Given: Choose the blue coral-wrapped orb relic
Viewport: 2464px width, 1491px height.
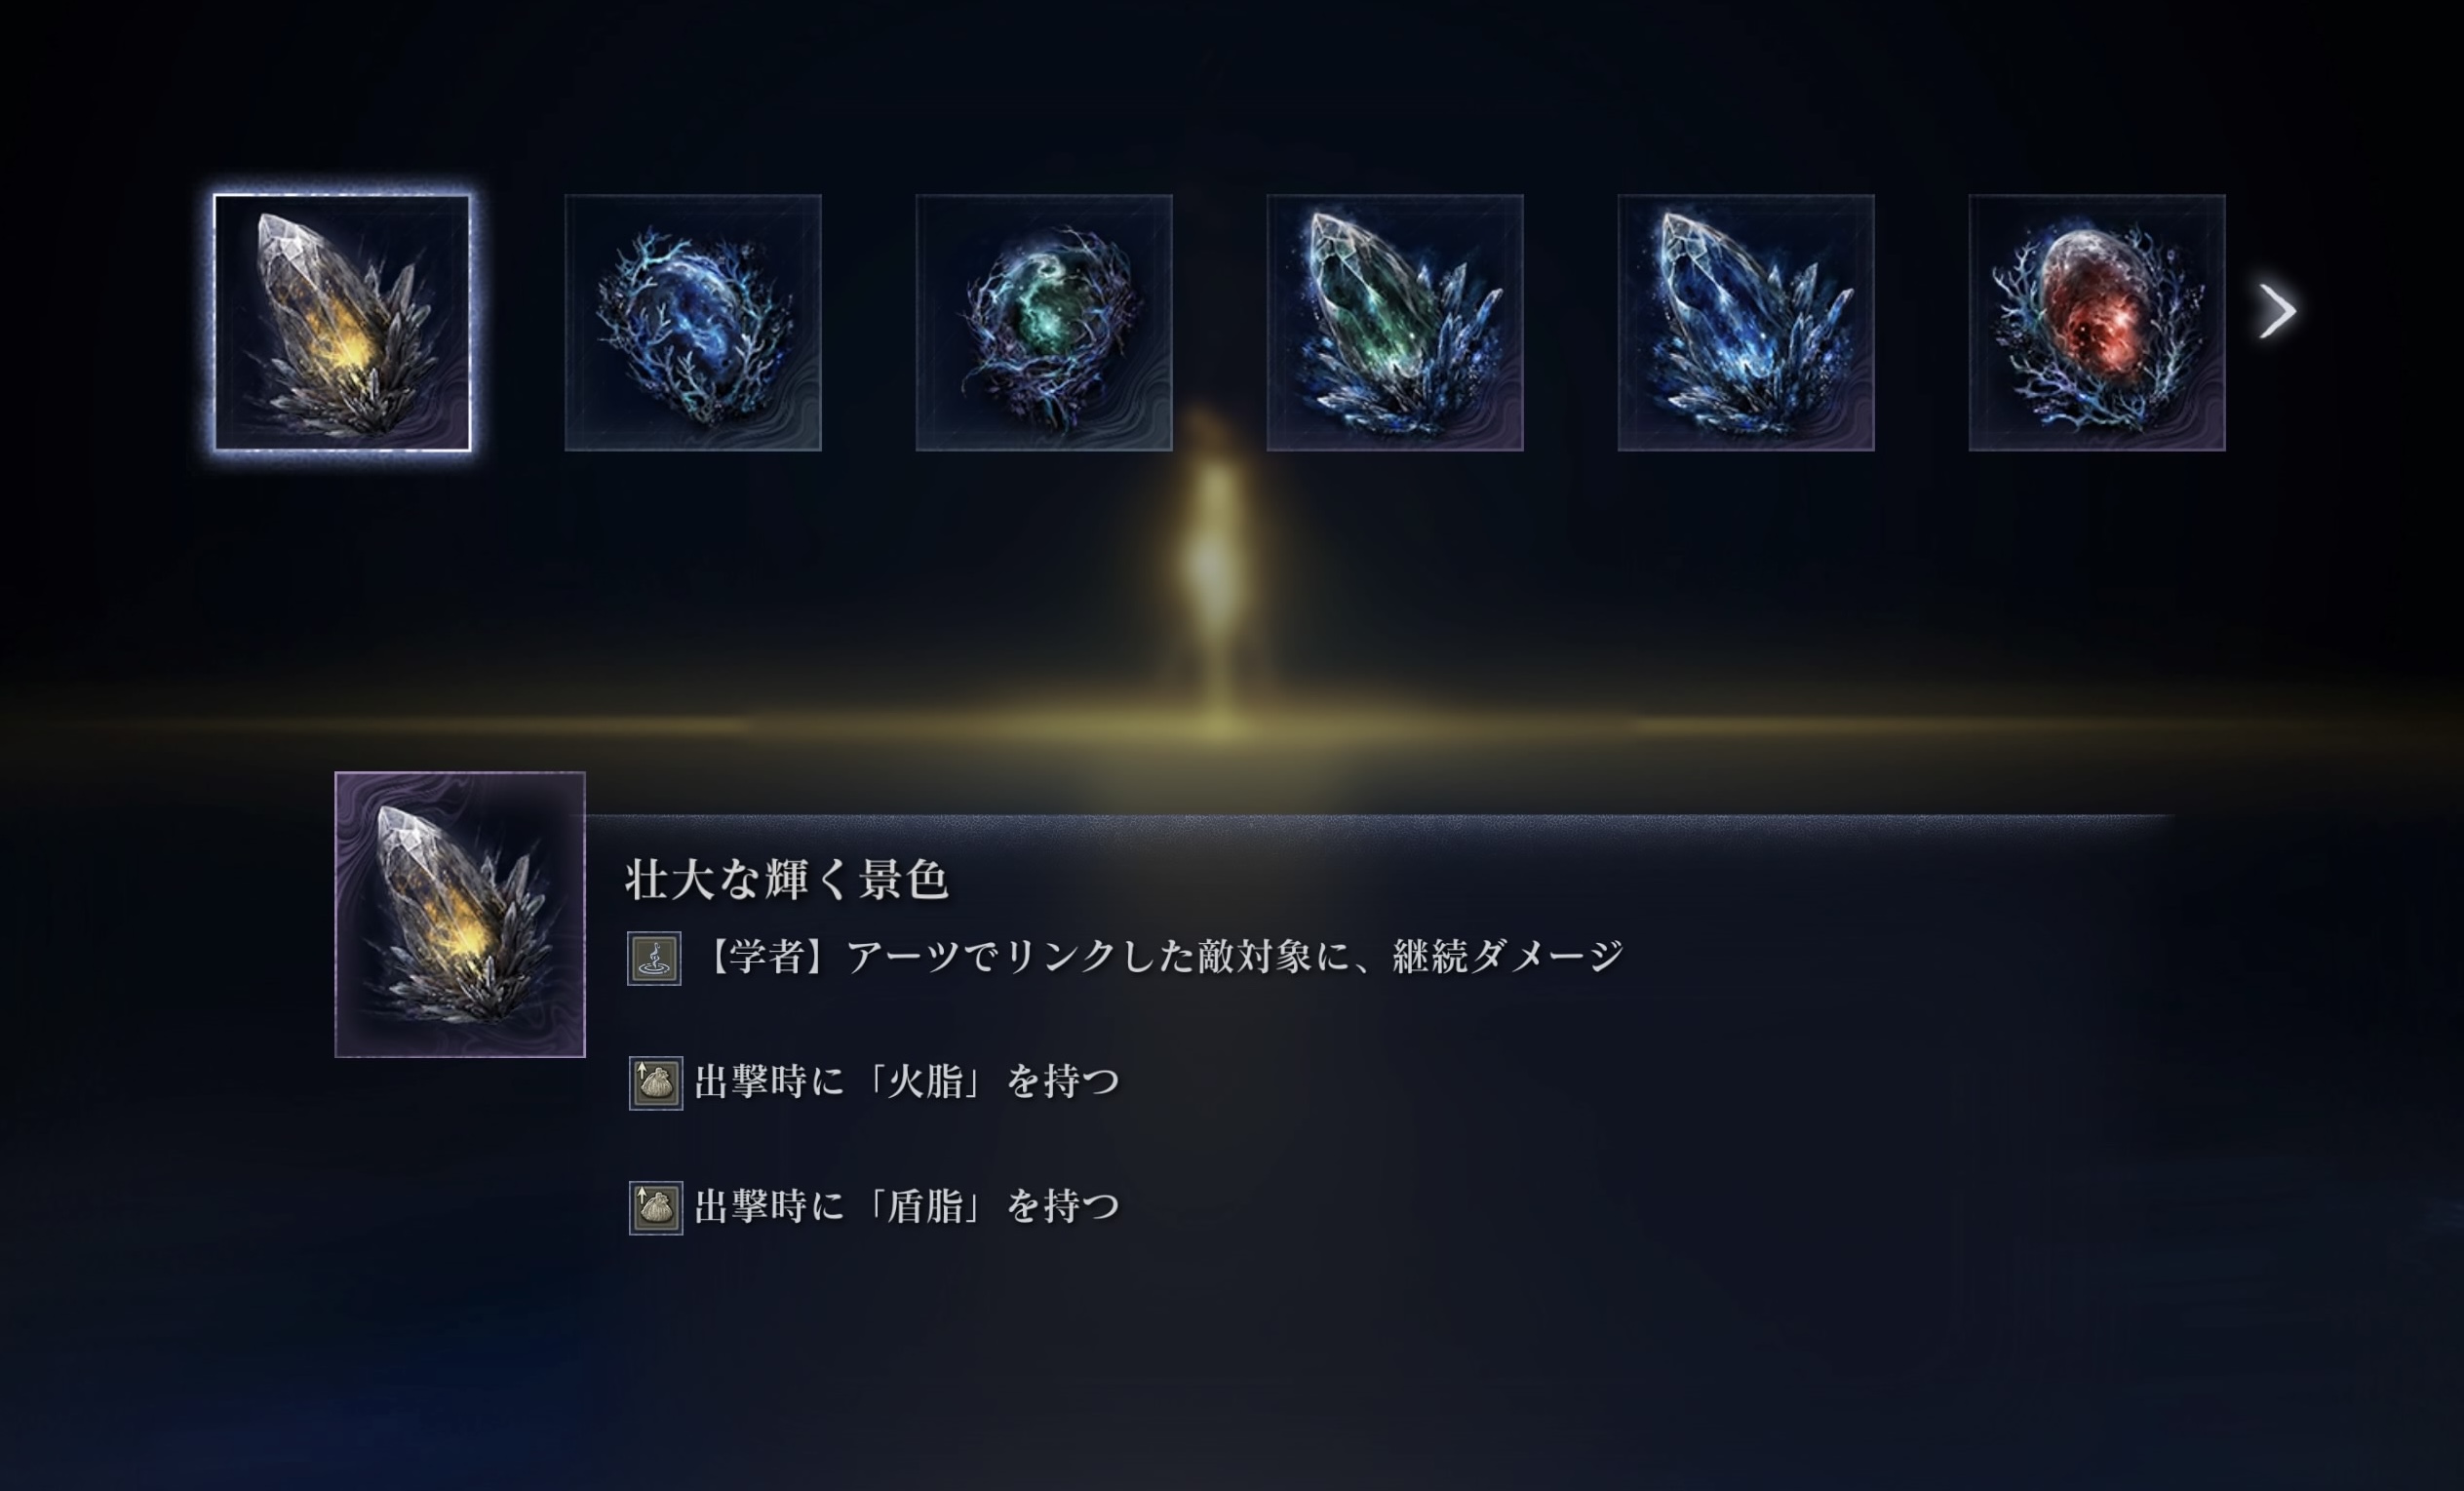Looking at the screenshot, I should (693, 323).
